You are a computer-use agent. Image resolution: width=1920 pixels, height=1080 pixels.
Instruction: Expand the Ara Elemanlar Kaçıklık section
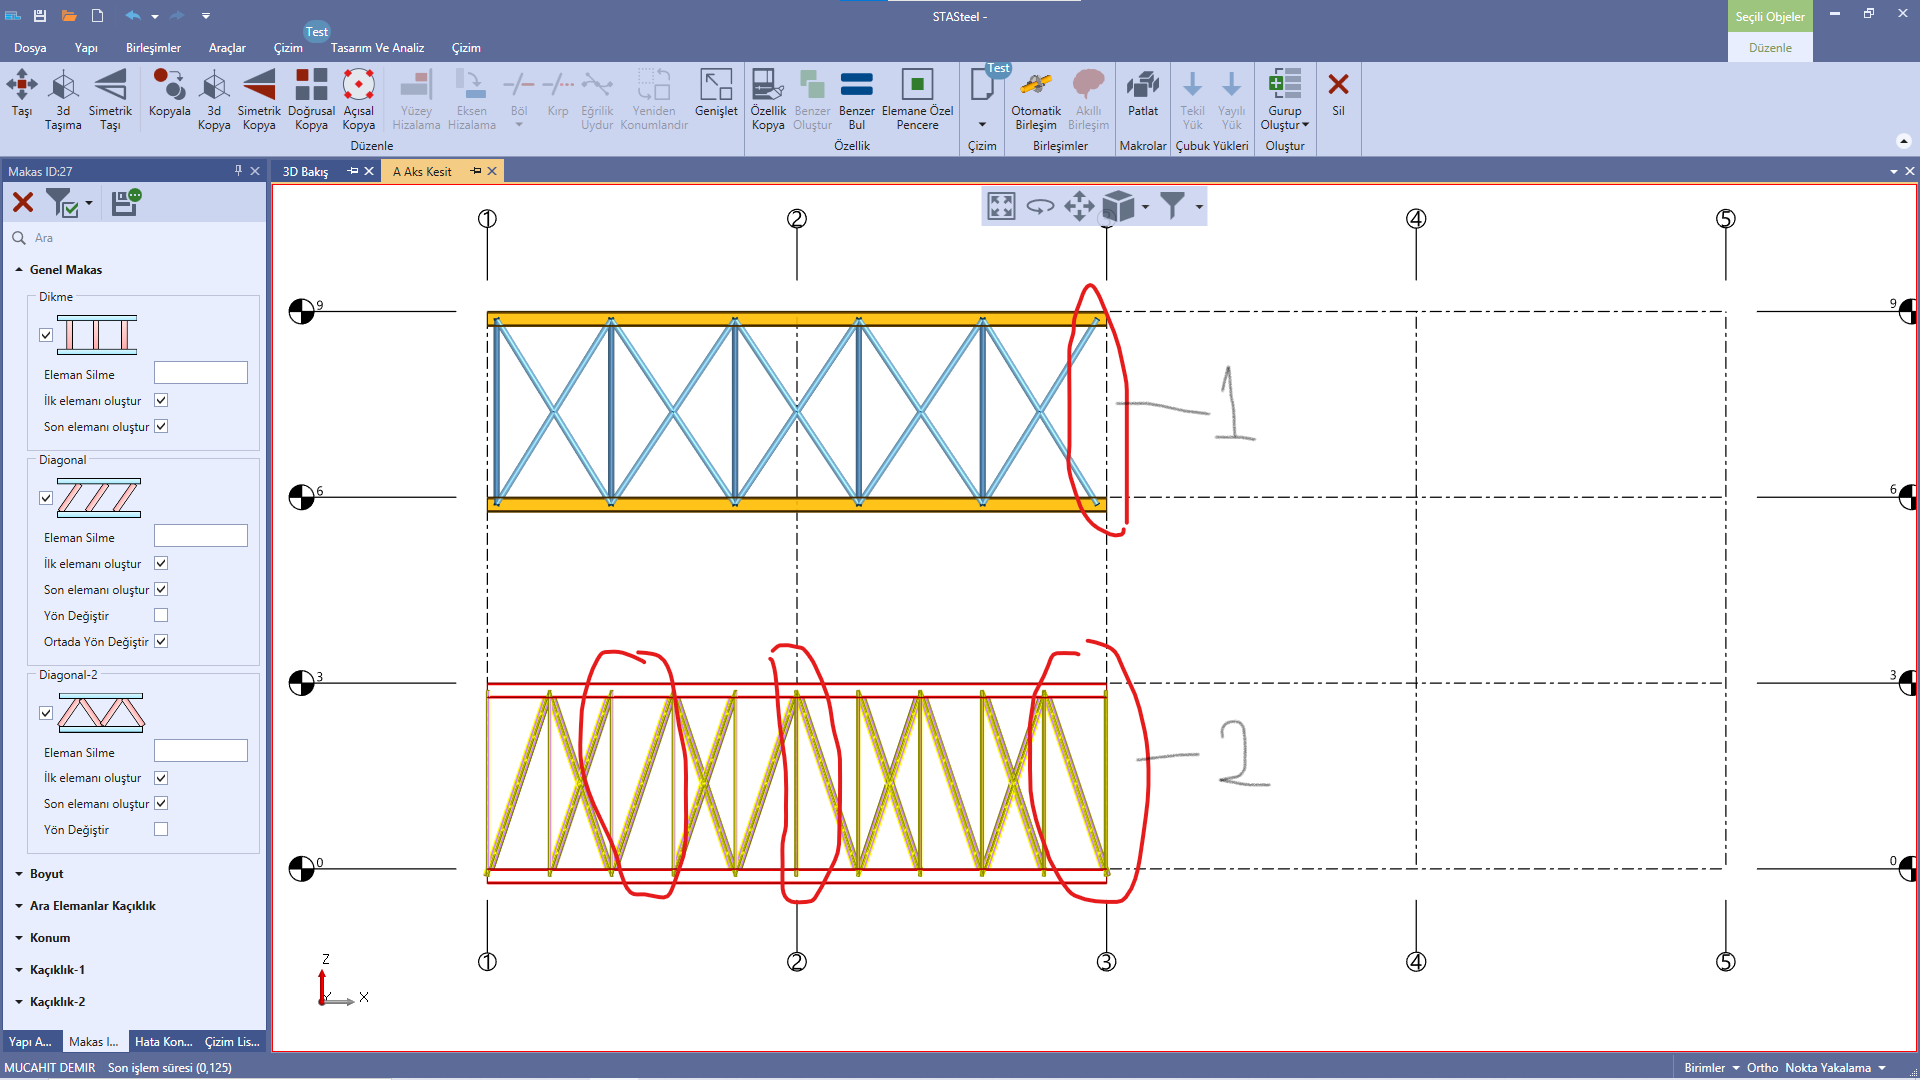click(x=92, y=906)
